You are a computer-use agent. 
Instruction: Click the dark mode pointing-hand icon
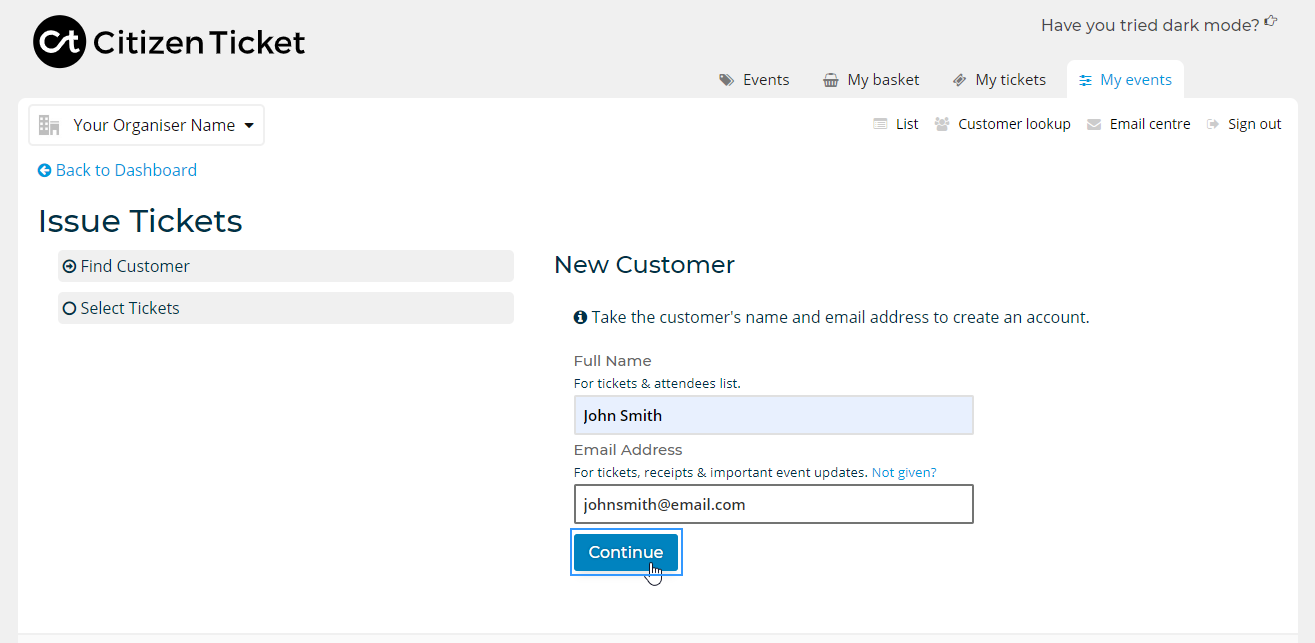tap(1271, 20)
